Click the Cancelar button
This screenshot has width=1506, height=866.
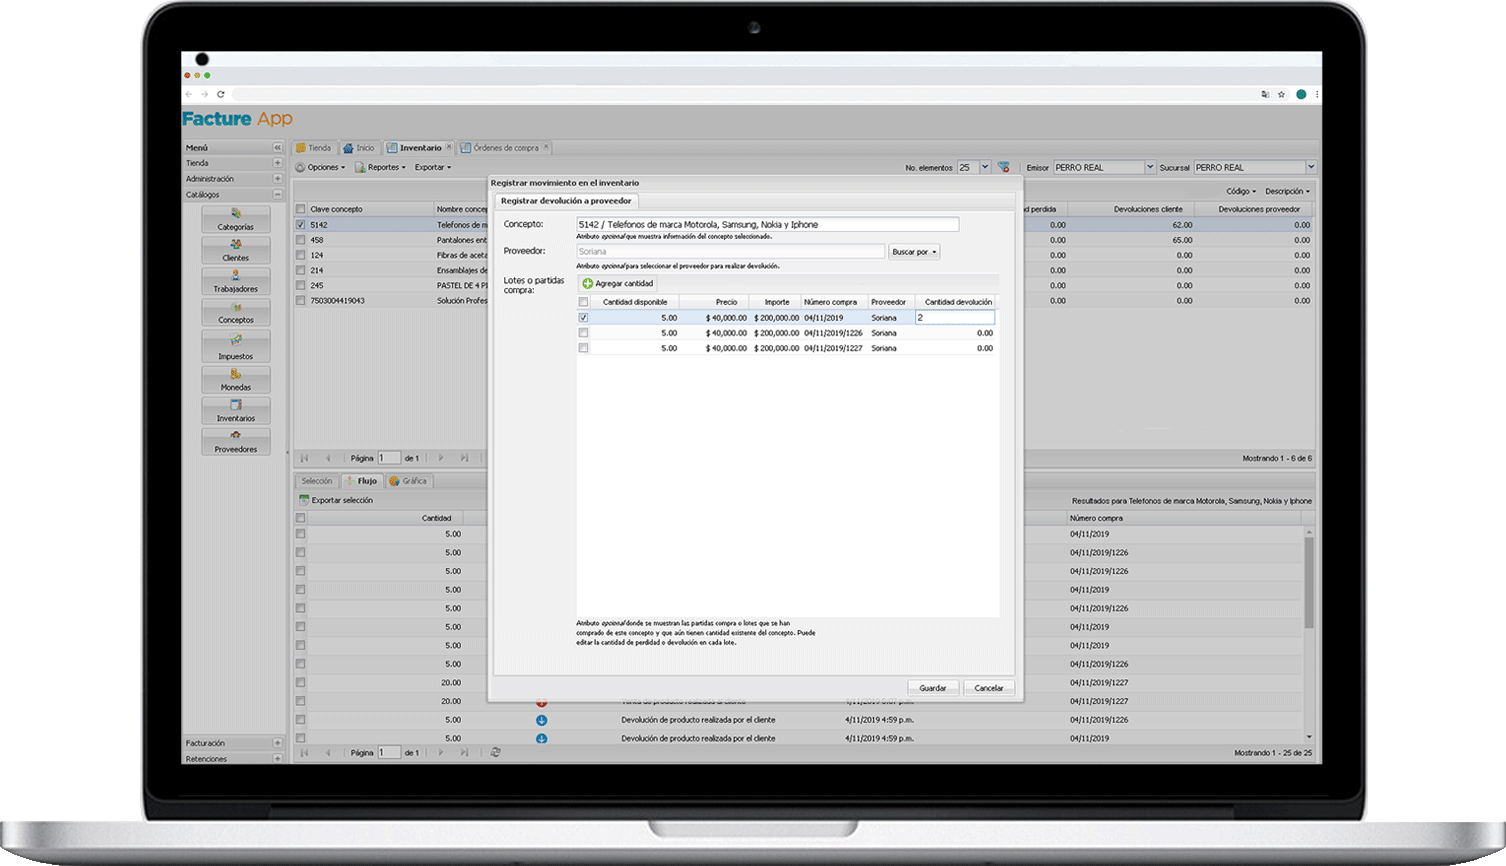point(989,688)
